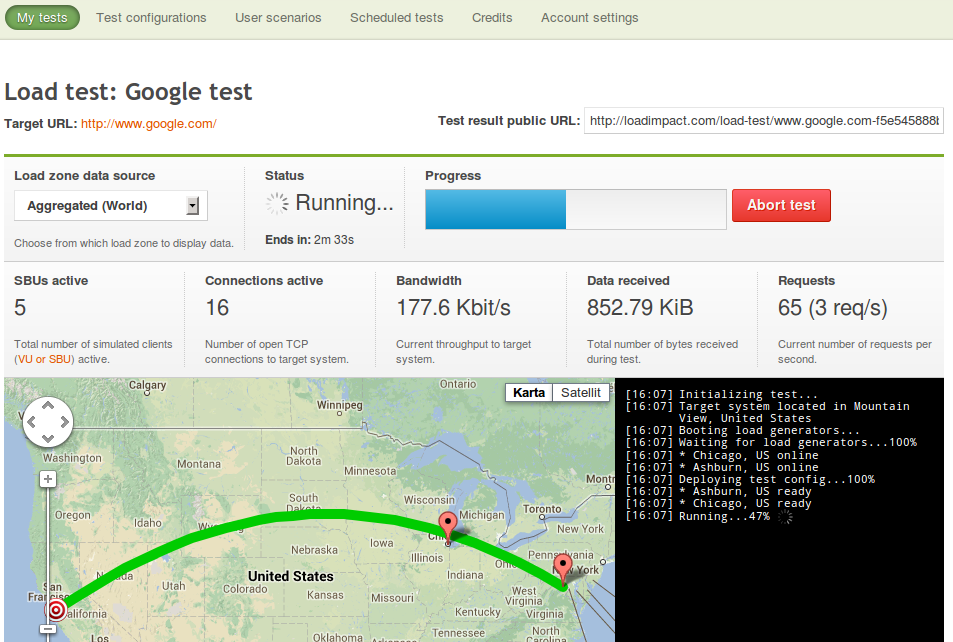Open the Credits tab
This screenshot has height=642, width=953.
[492, 18]
